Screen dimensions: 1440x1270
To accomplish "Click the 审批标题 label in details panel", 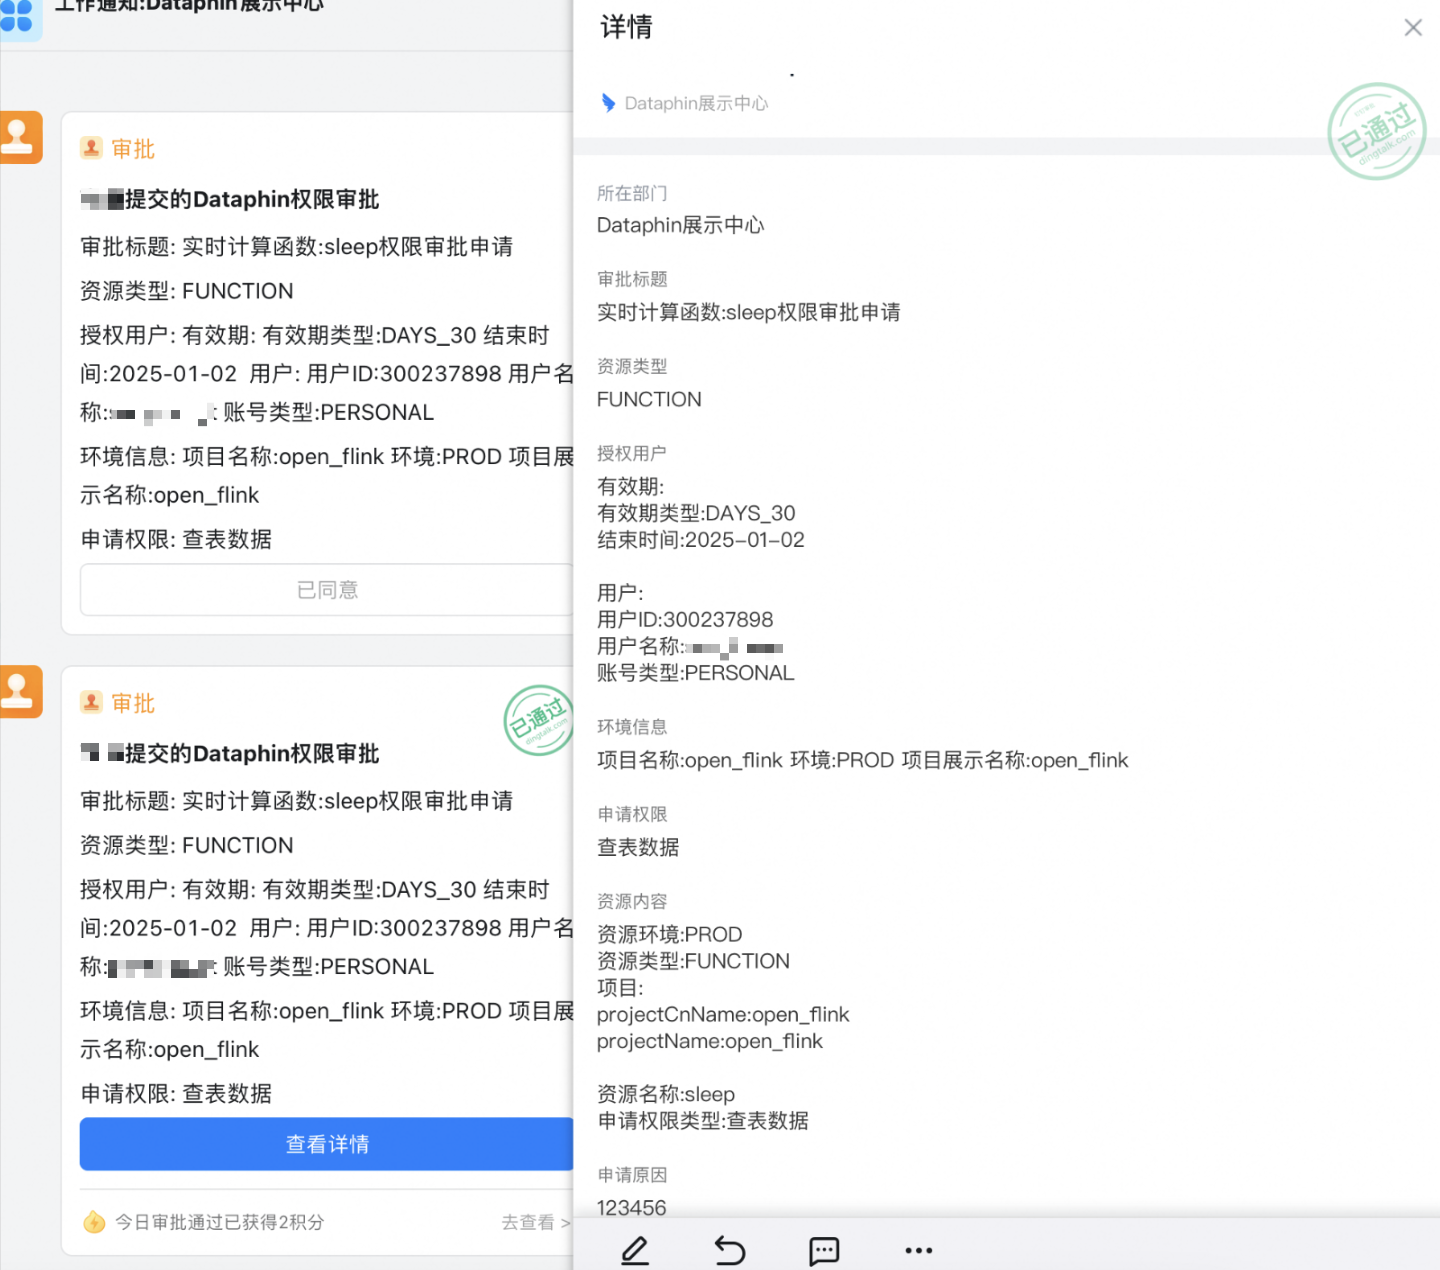I will (x=632, y=279).
